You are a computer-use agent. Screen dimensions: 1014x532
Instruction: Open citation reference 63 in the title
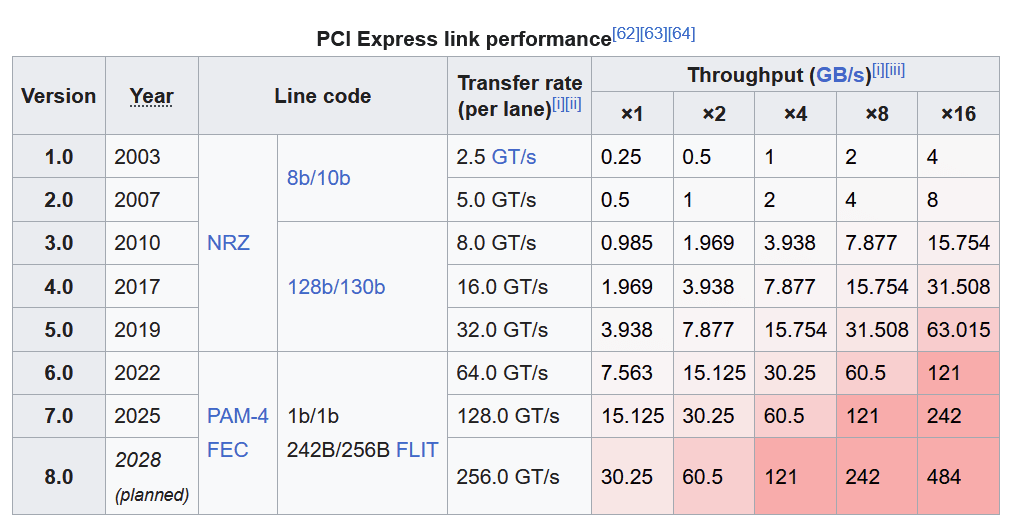tap(655, 34)
